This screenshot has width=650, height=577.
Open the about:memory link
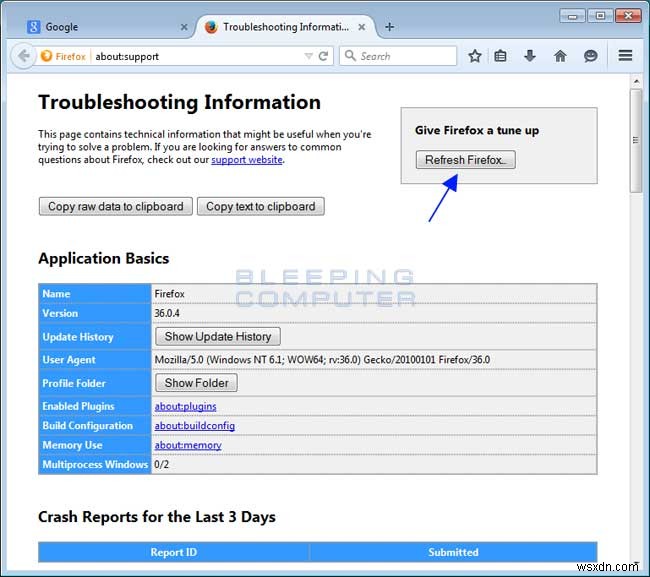point(188,445)
